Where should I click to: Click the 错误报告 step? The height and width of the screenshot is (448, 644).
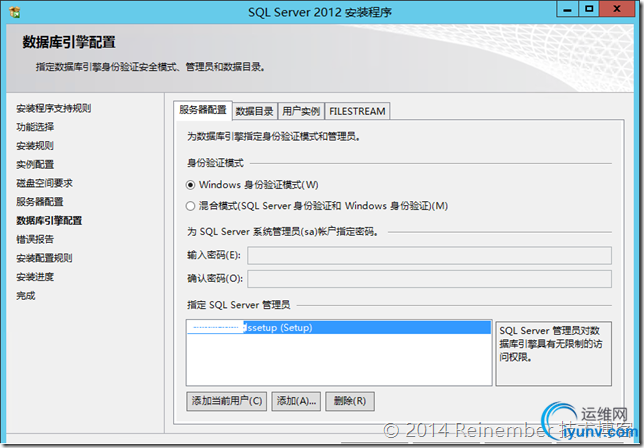(x=35, y=239)
